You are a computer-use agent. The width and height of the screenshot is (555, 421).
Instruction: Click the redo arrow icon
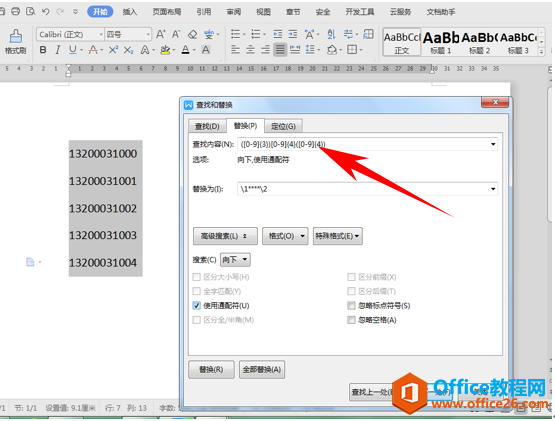coord(60,12)
